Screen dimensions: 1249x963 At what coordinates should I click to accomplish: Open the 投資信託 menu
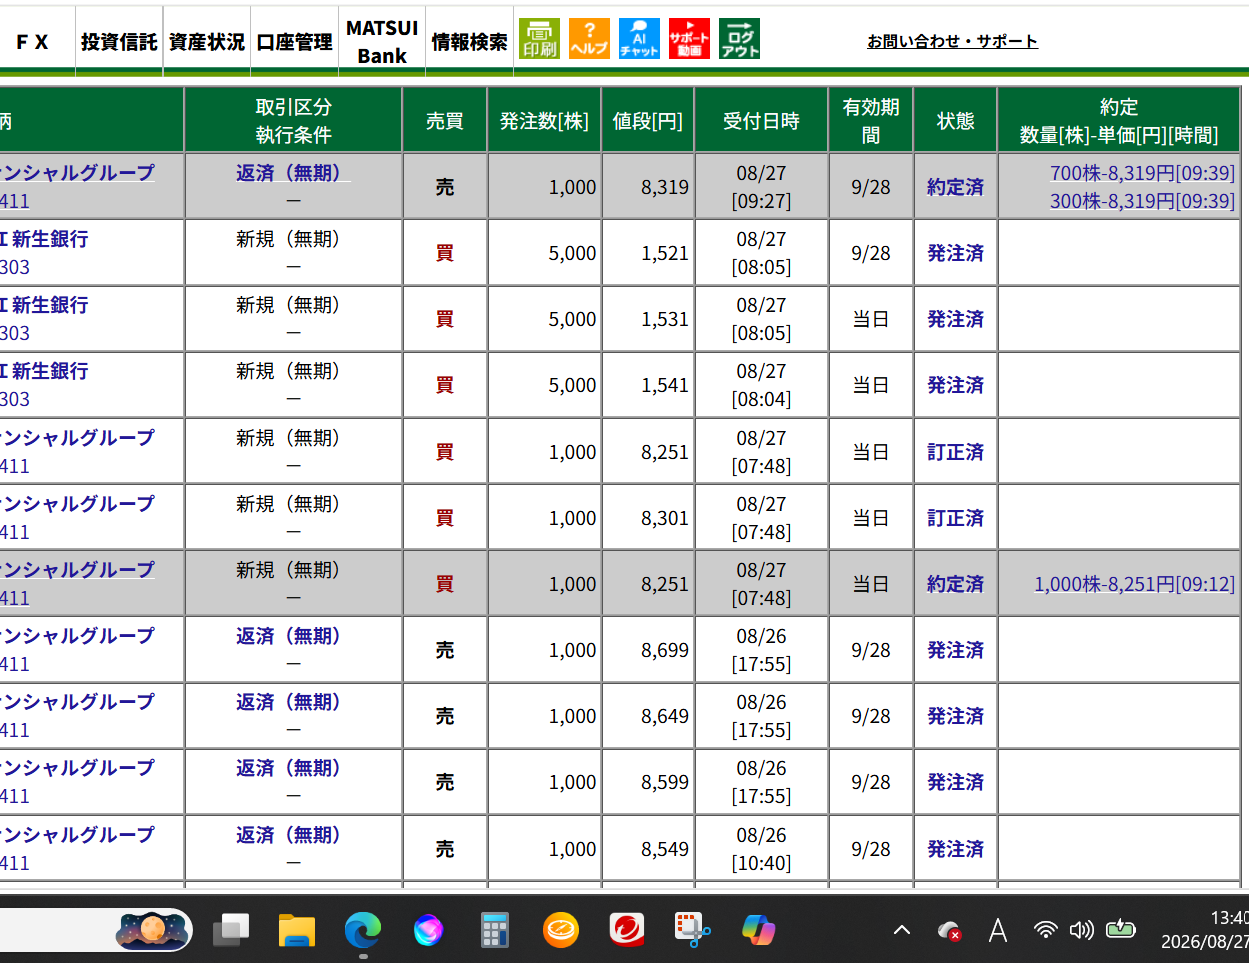tap(119, 42)
